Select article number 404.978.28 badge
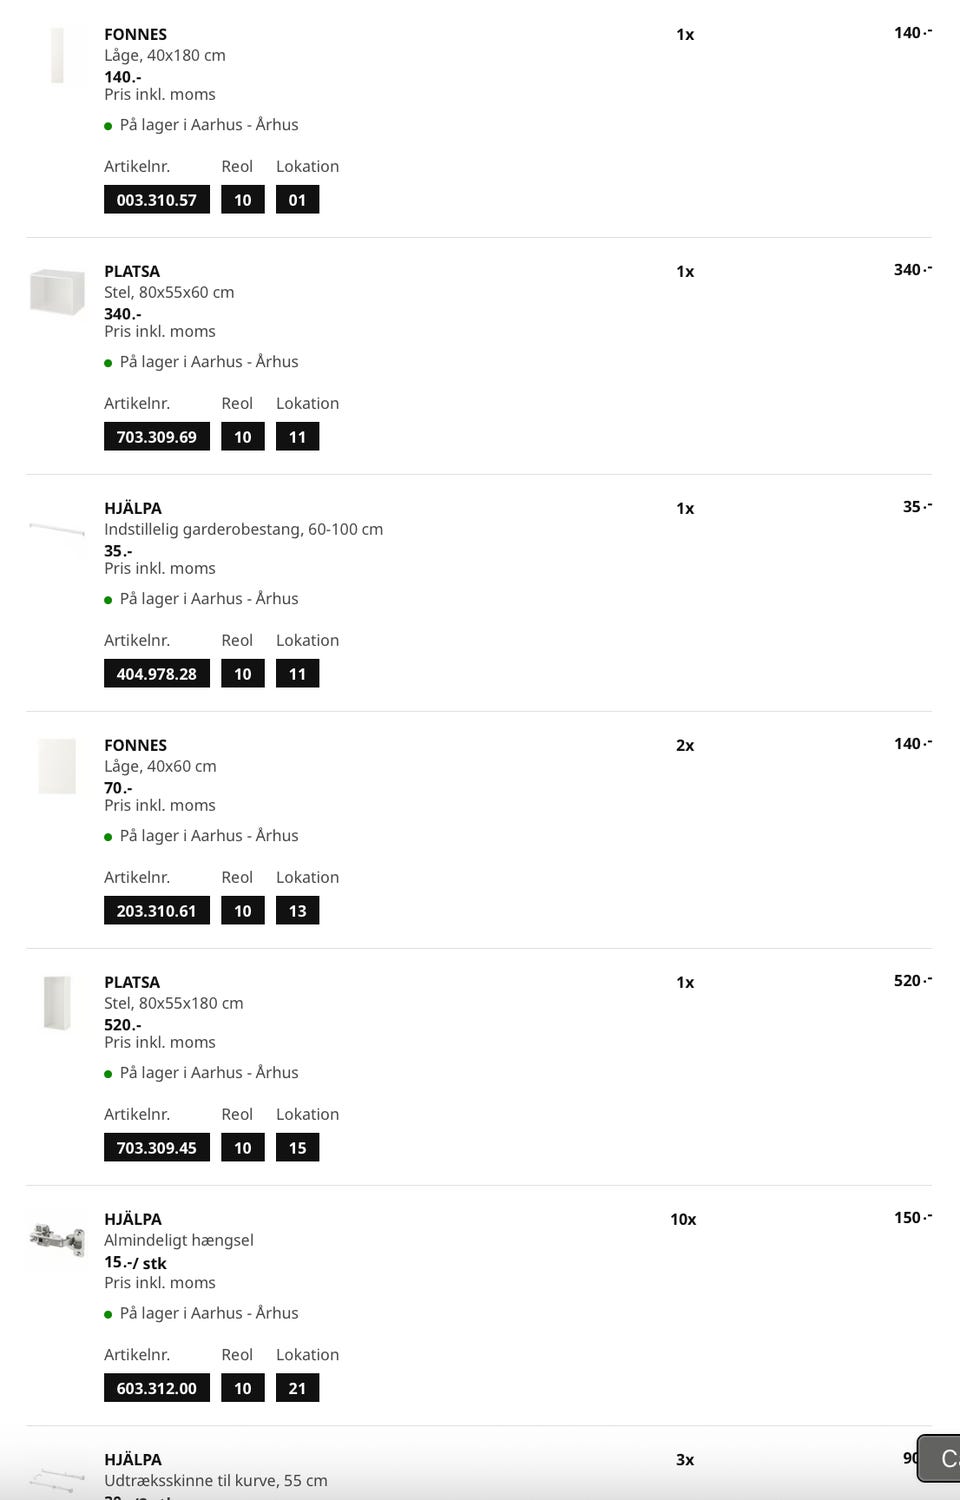This screenshot has width=960, height=1500. [x=157, y=674]
